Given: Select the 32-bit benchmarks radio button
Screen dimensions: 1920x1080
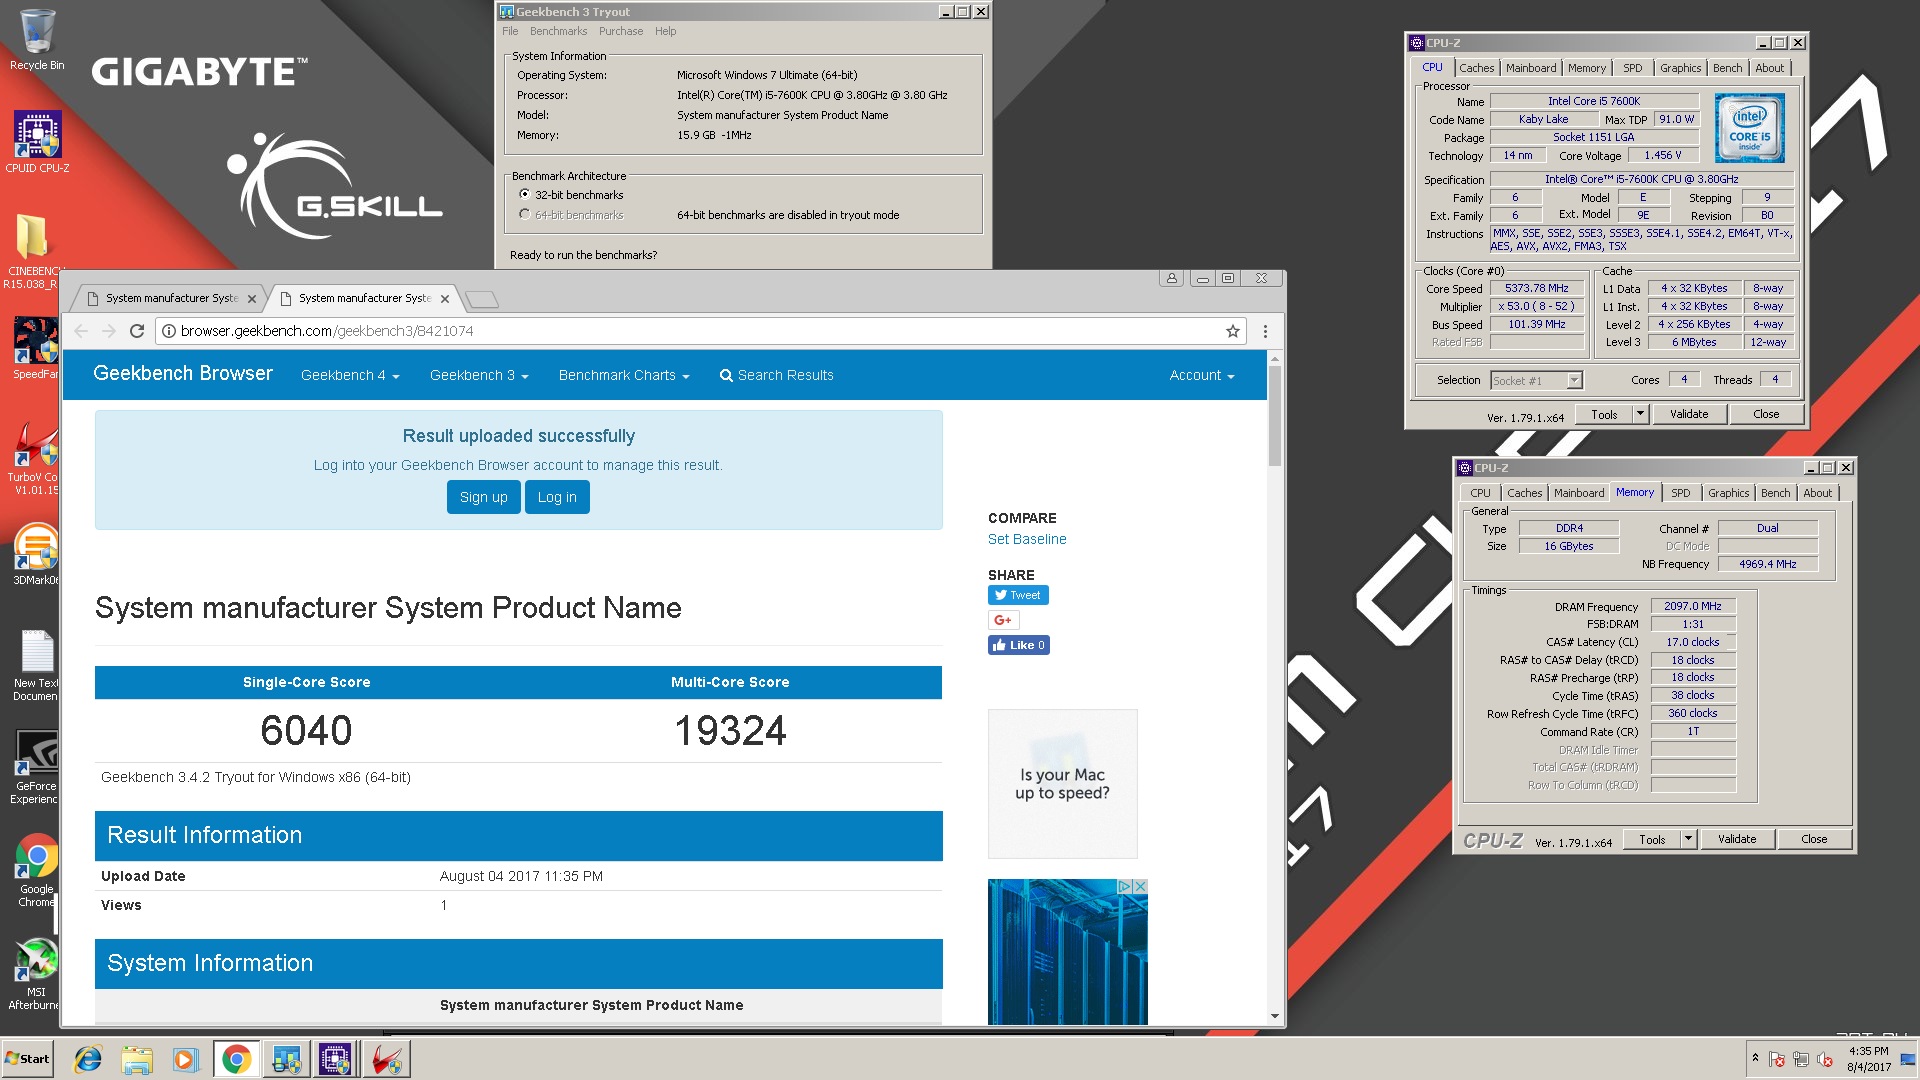Looking at the screenshot, I should pyautogui.click(x=524, y=195).
